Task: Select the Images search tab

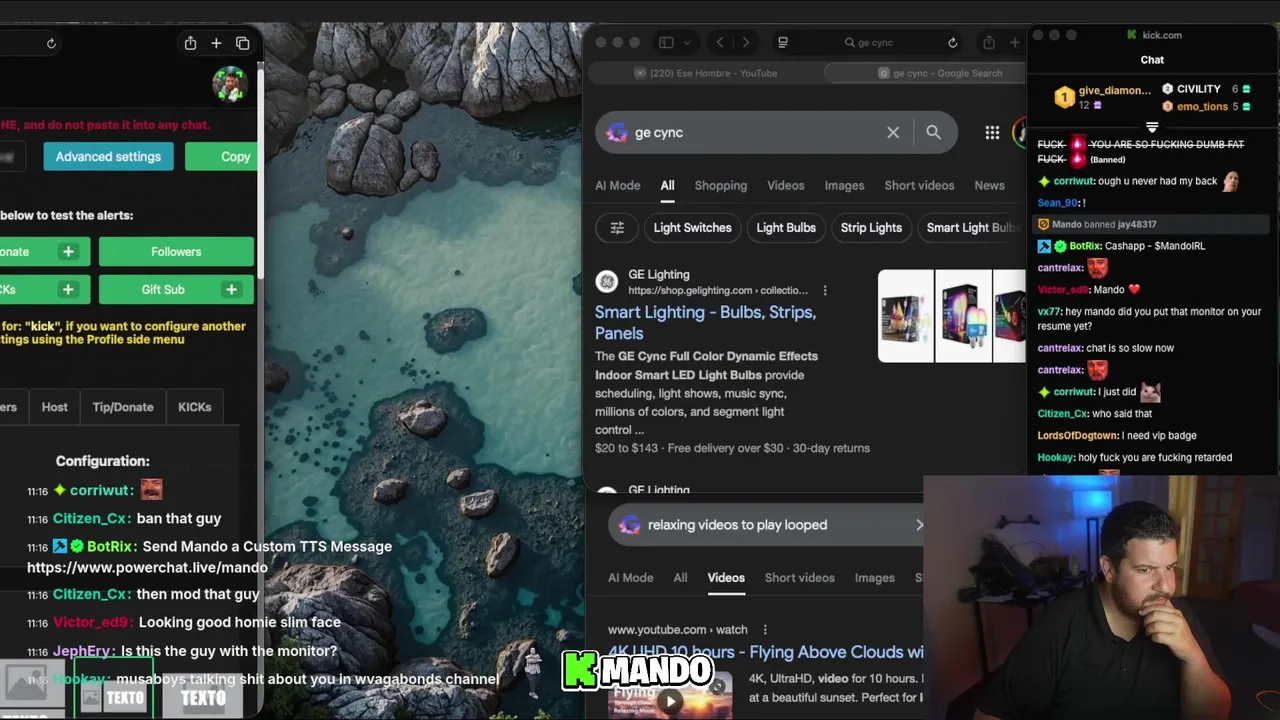Action: (x=844, y=186)
